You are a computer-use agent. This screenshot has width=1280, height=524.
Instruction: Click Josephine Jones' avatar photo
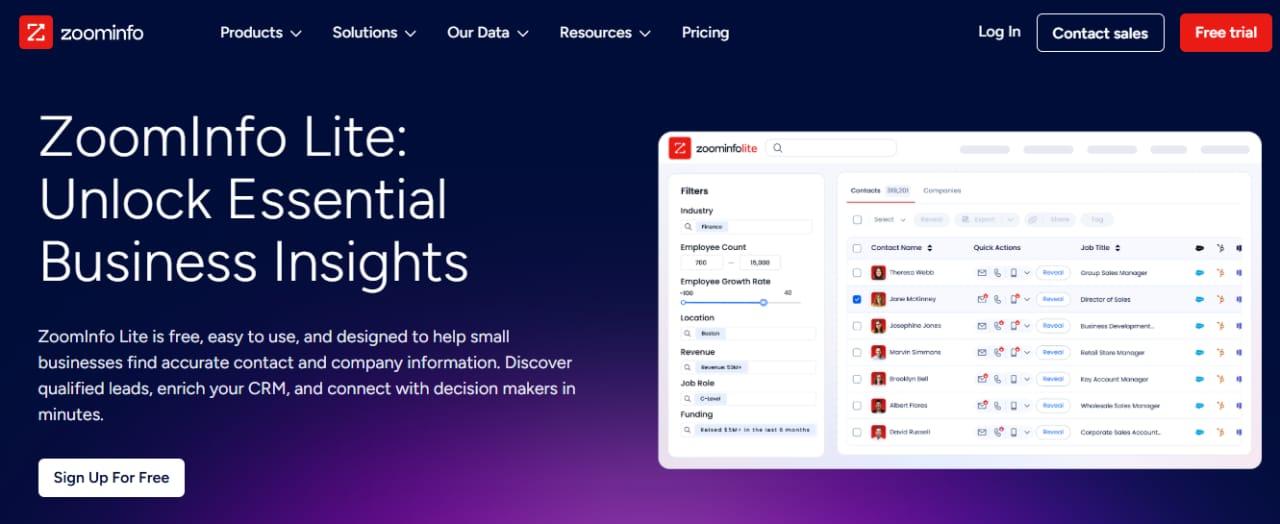(x=878, y=326)
